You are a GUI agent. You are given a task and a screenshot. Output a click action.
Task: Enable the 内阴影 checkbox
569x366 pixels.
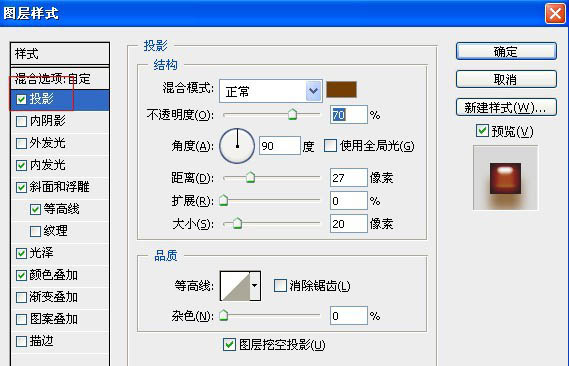[21, 121]
